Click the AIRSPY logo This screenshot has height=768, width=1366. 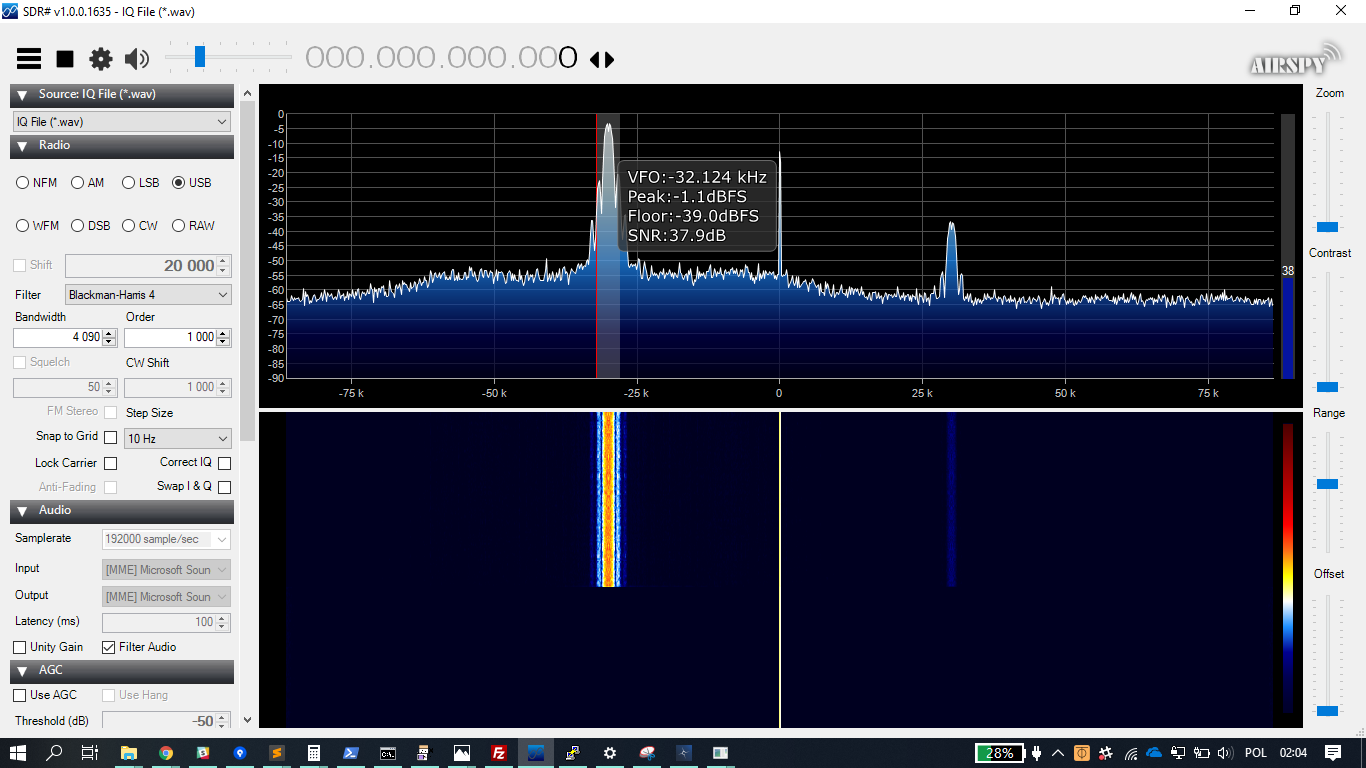pos(1294,59)
